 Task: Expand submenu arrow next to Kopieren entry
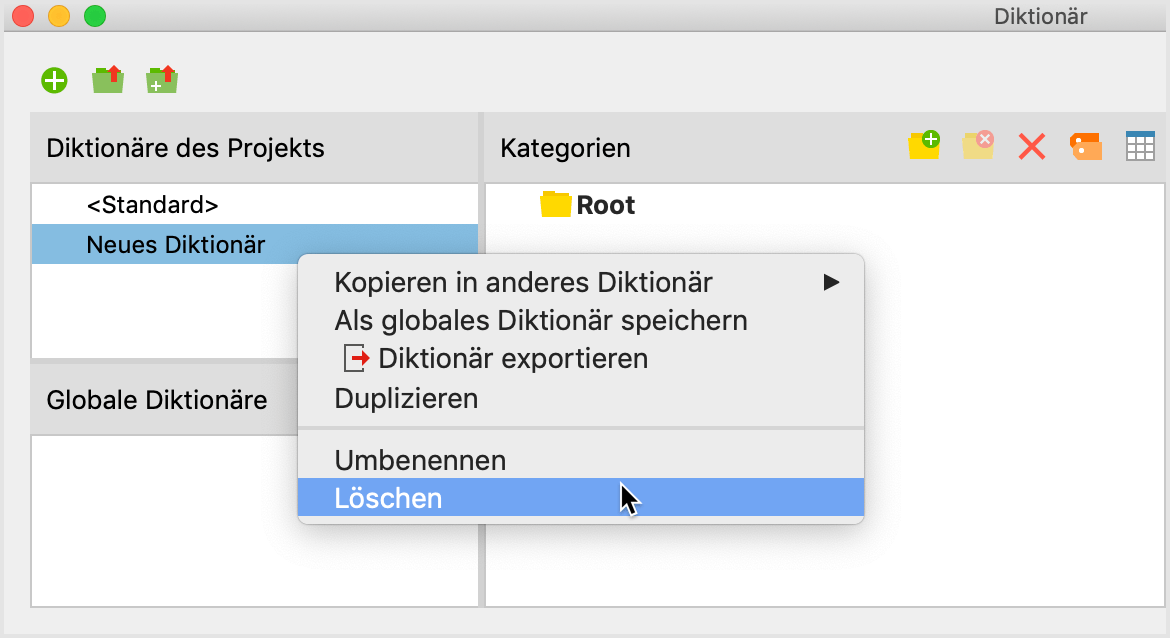tap(831, 283)
